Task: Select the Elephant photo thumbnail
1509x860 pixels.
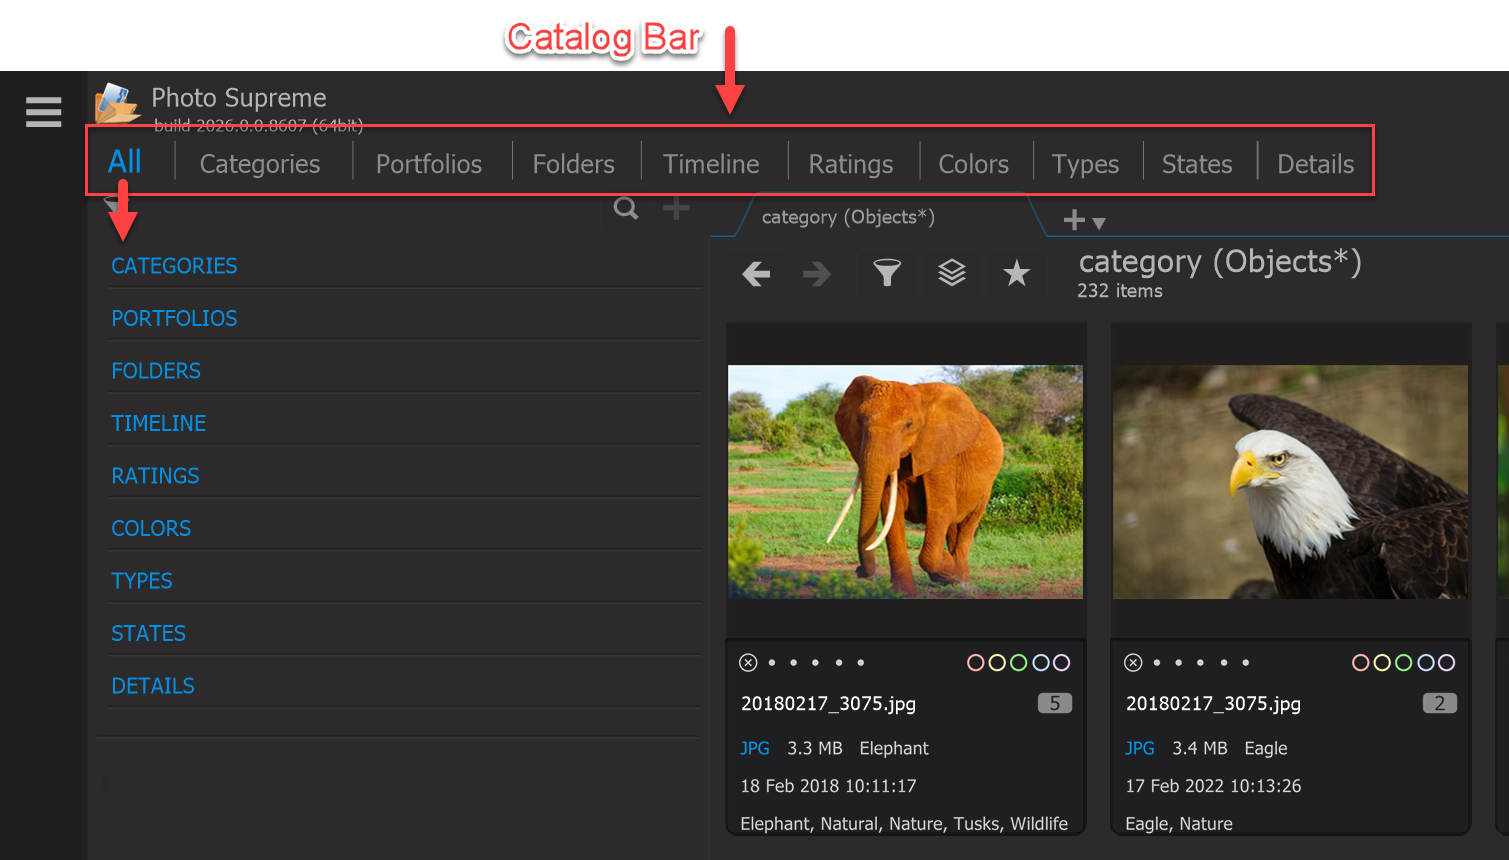Action: coord(905,482)
